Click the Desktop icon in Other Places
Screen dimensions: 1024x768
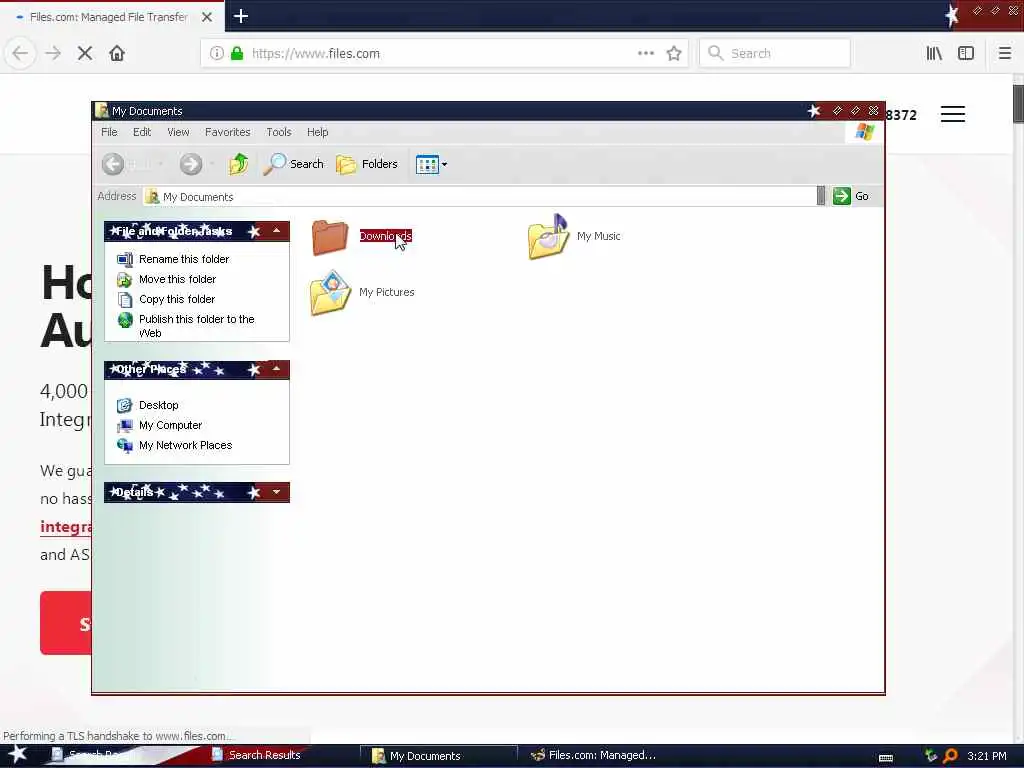125,406
